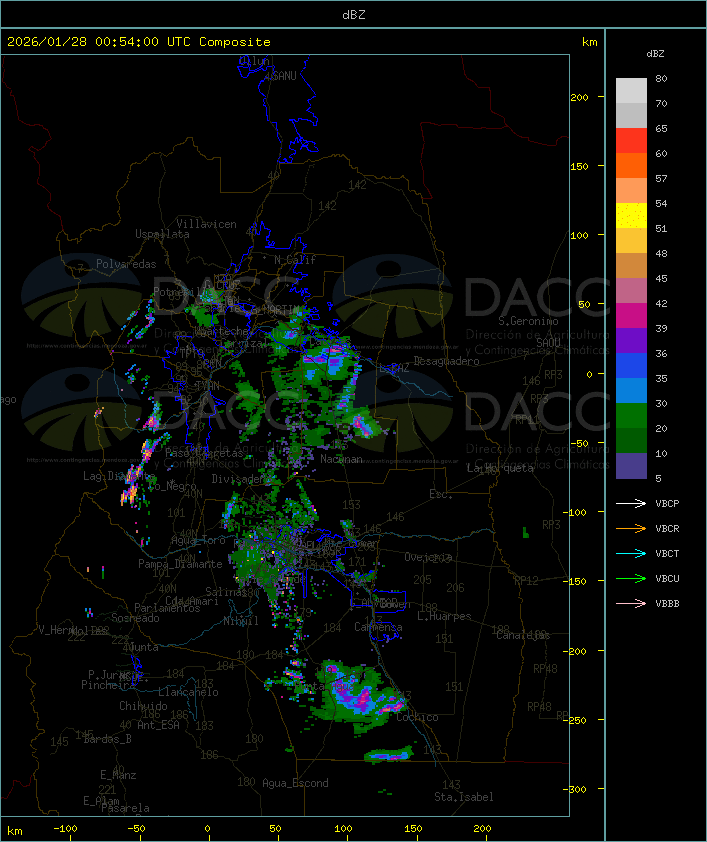Click the Sta.Isabel place label
707x842 pixels.
(463, 797)
